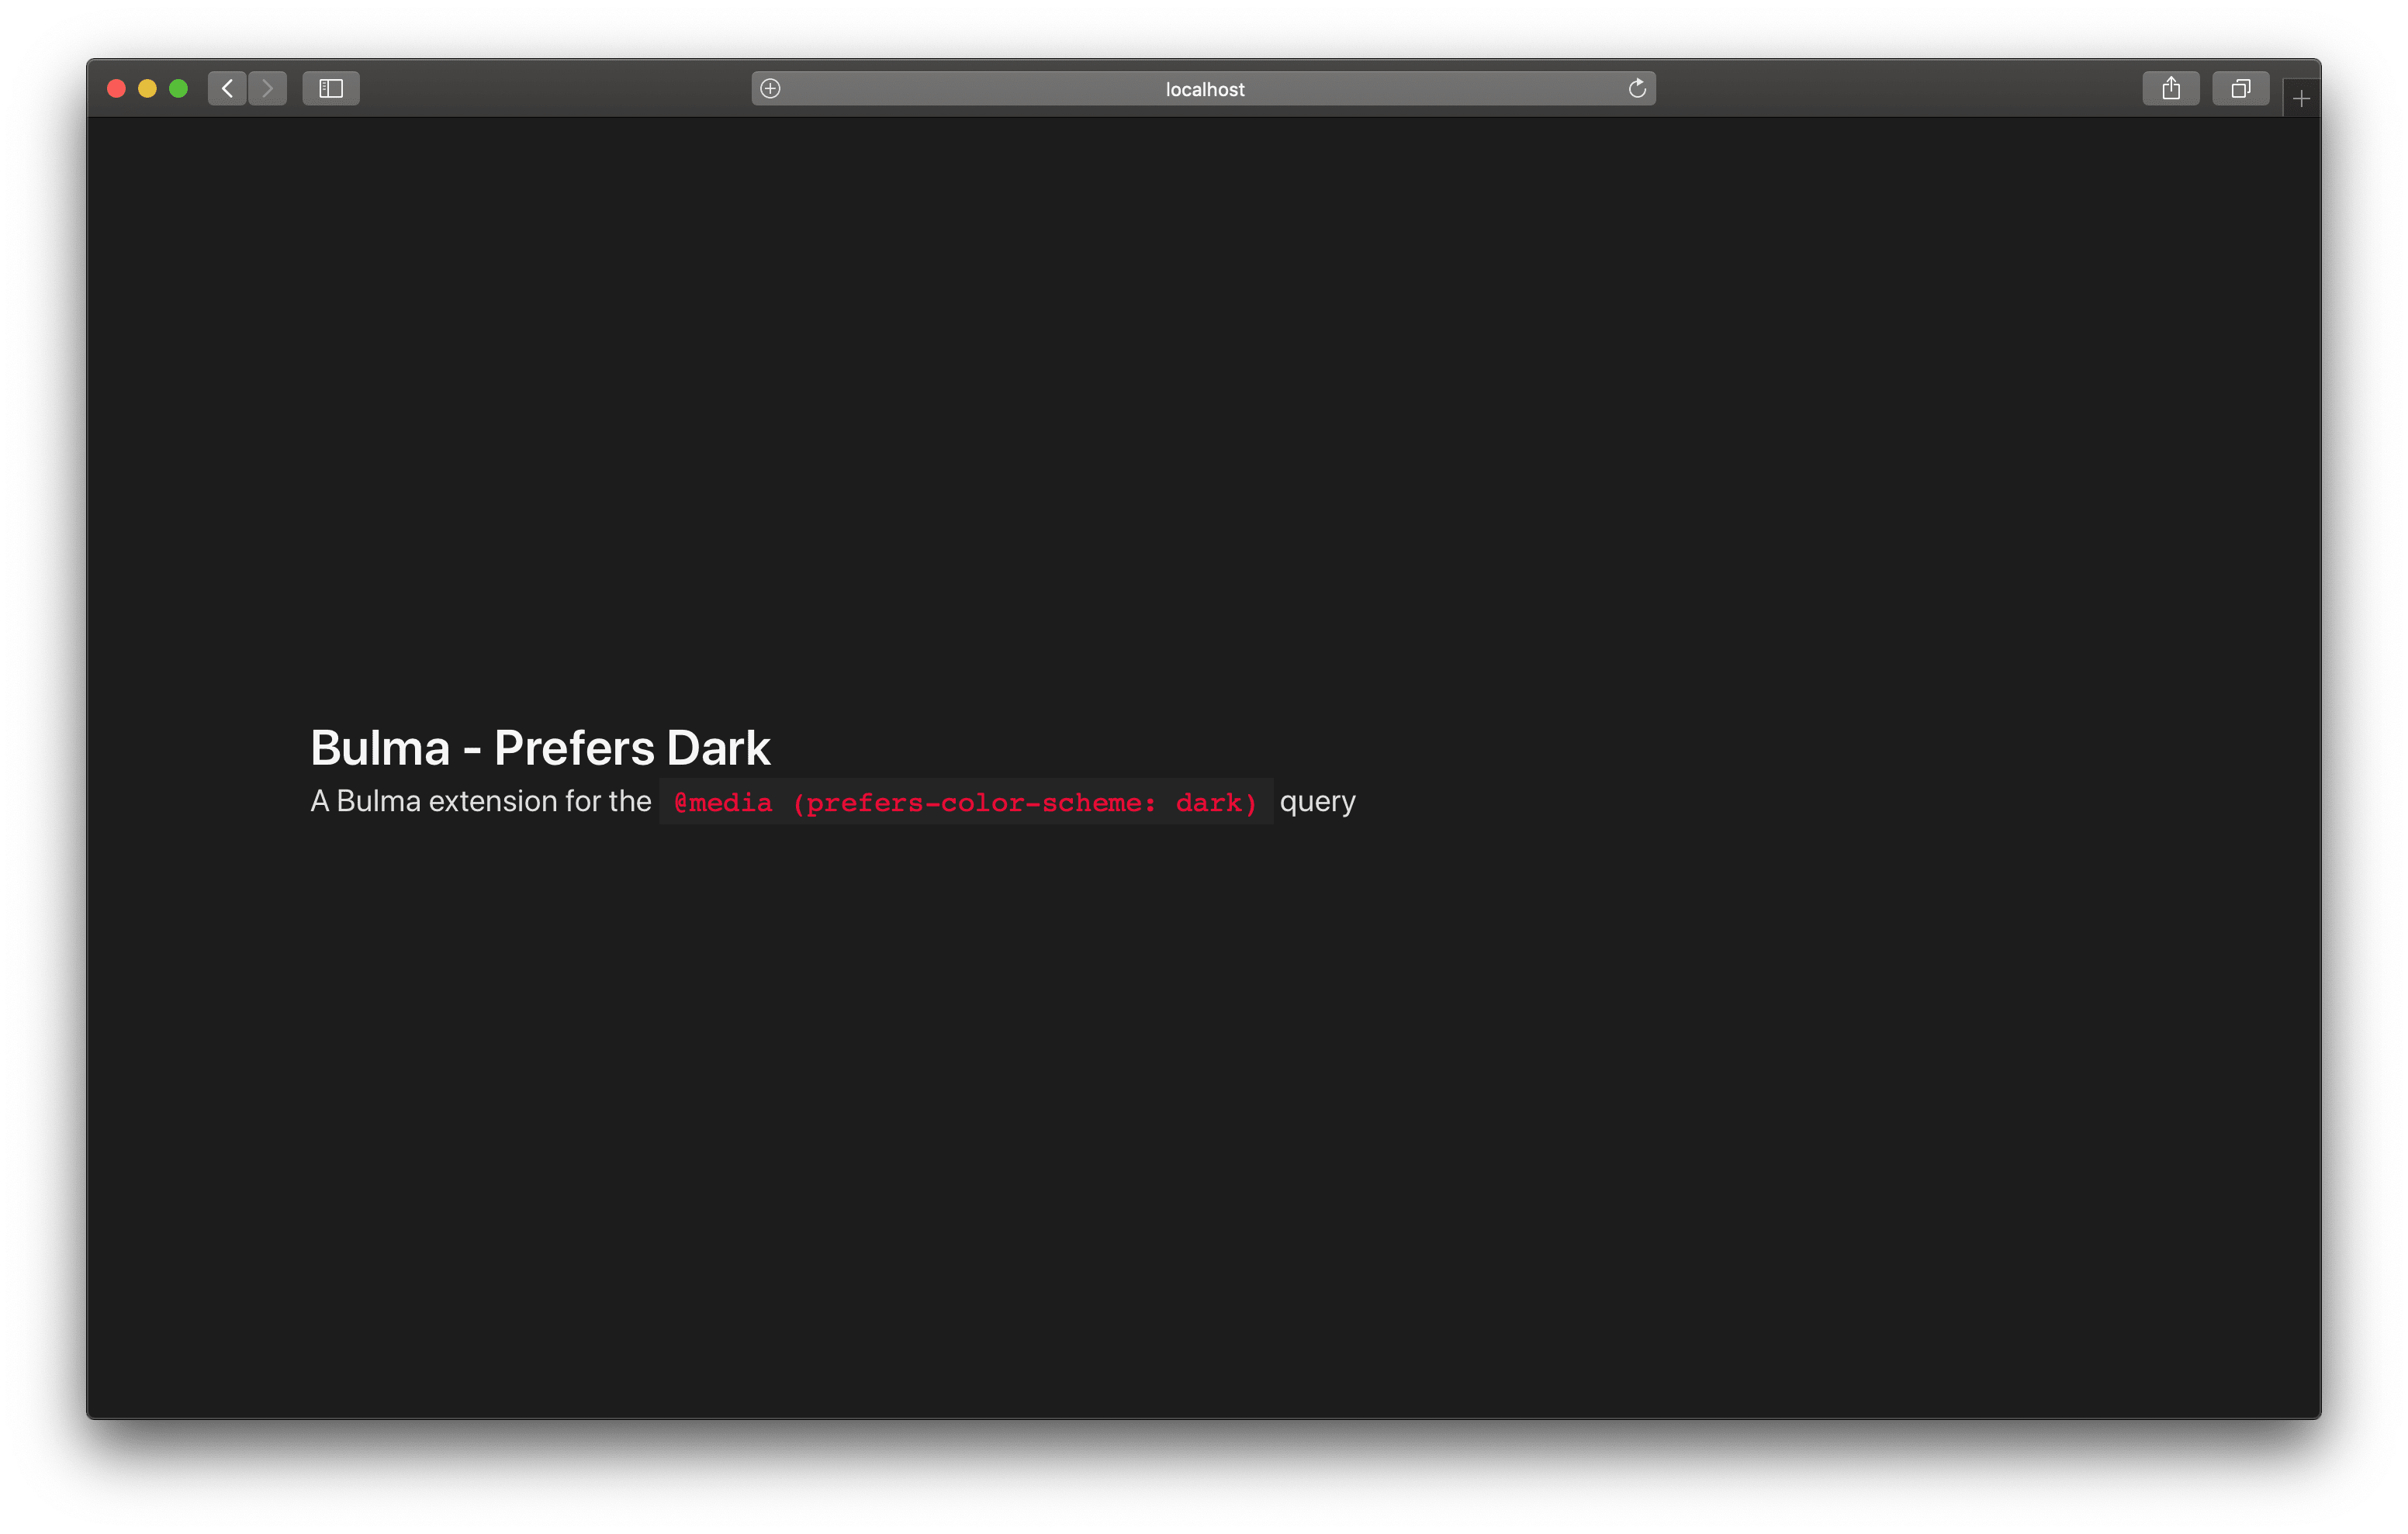Image resolution: width=2408 pixels, height=1534 pixels.
Task: Add a new tab with the plus button
Action: 2301,98
